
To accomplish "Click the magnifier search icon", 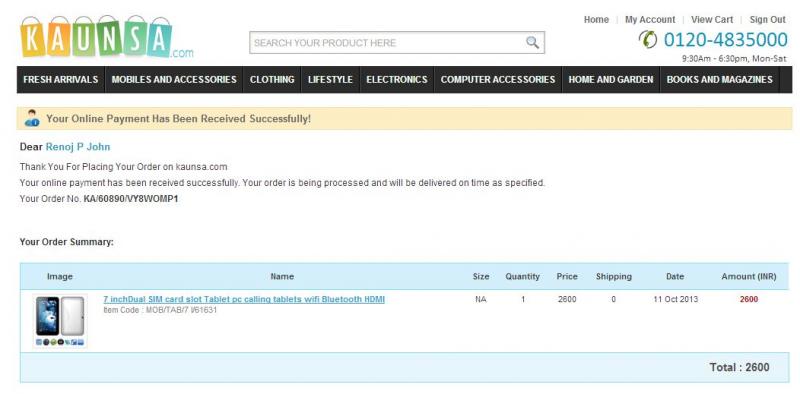I will [532, 42].
